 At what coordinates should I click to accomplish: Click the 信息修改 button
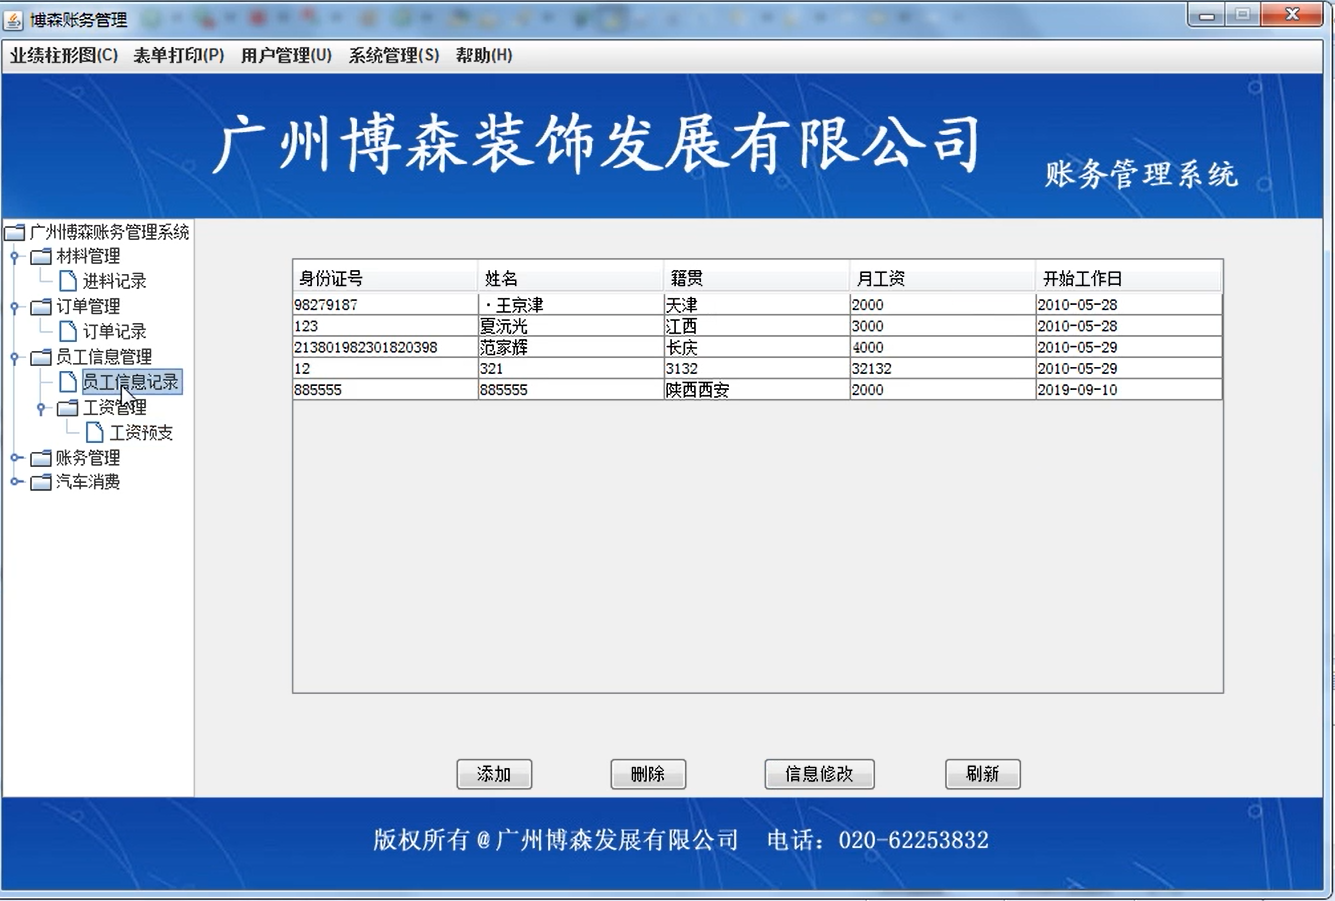click(x=819, y=774)
